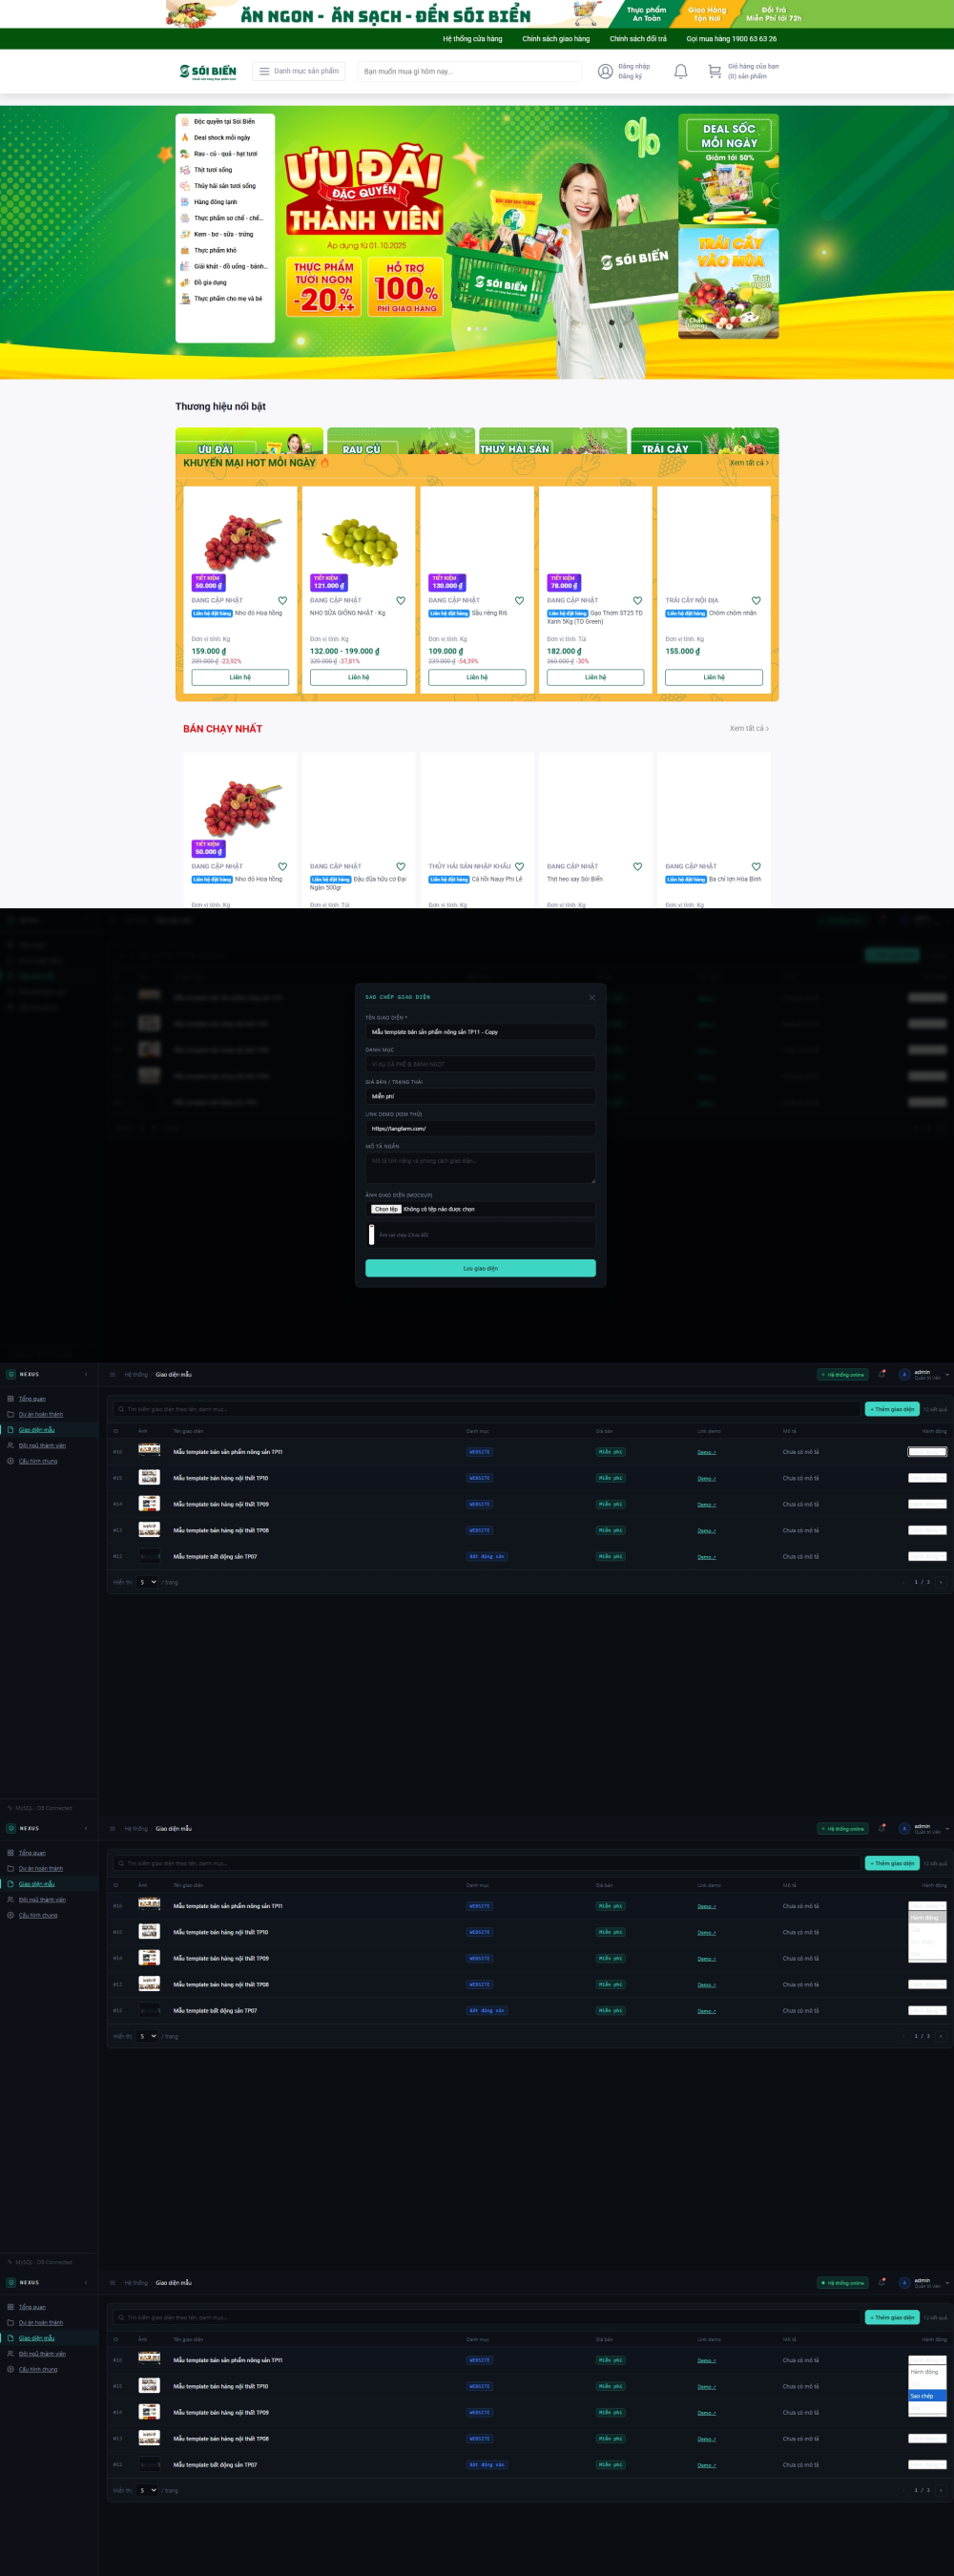Click Liên hệ under Đậu nành Rio
The image size is (954, 2576).
tap(477, 677)
